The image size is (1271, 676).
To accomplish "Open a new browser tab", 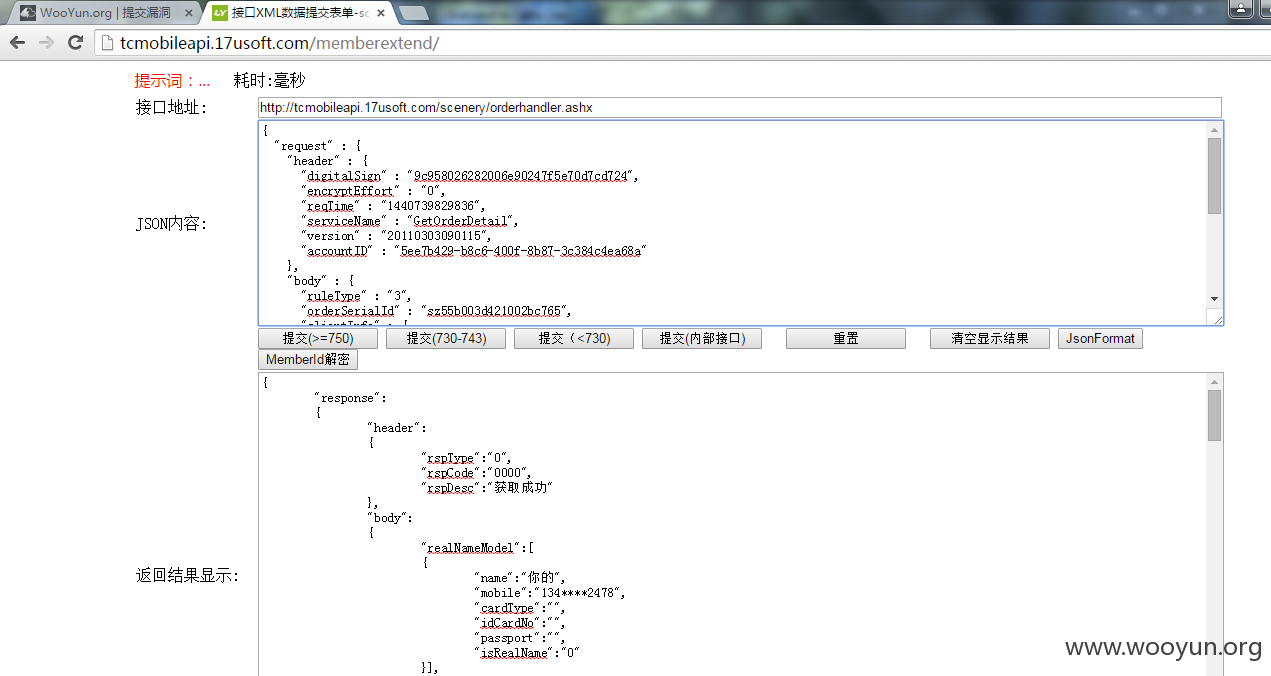I will 413,13.
